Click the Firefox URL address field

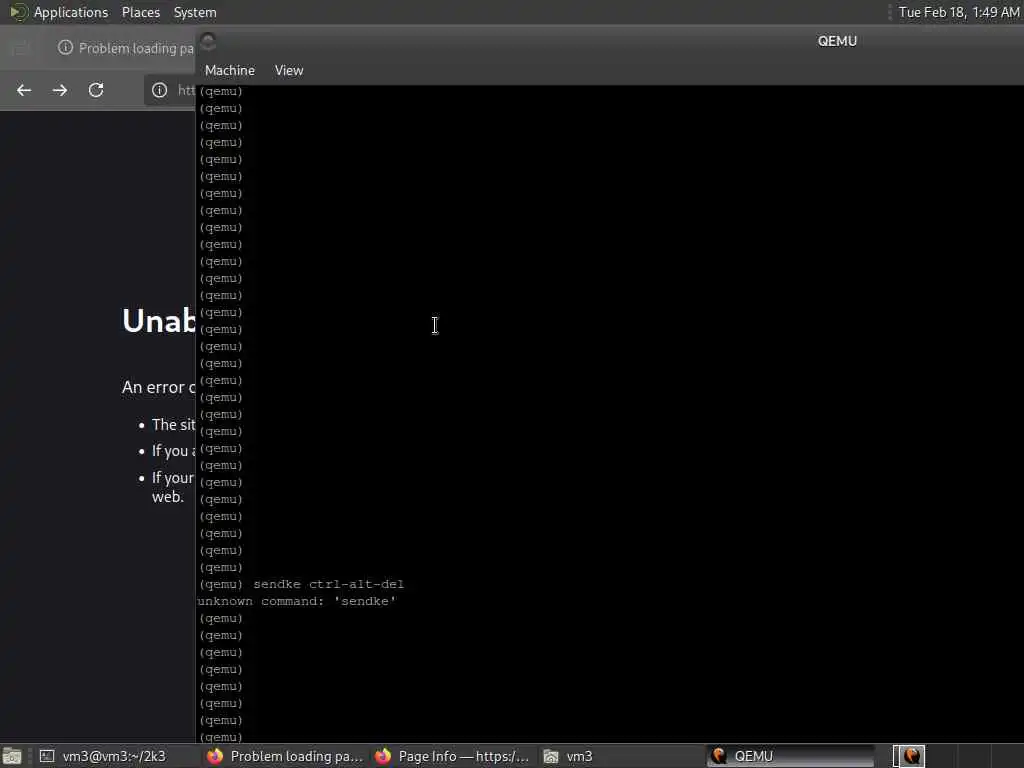(171, 90)
